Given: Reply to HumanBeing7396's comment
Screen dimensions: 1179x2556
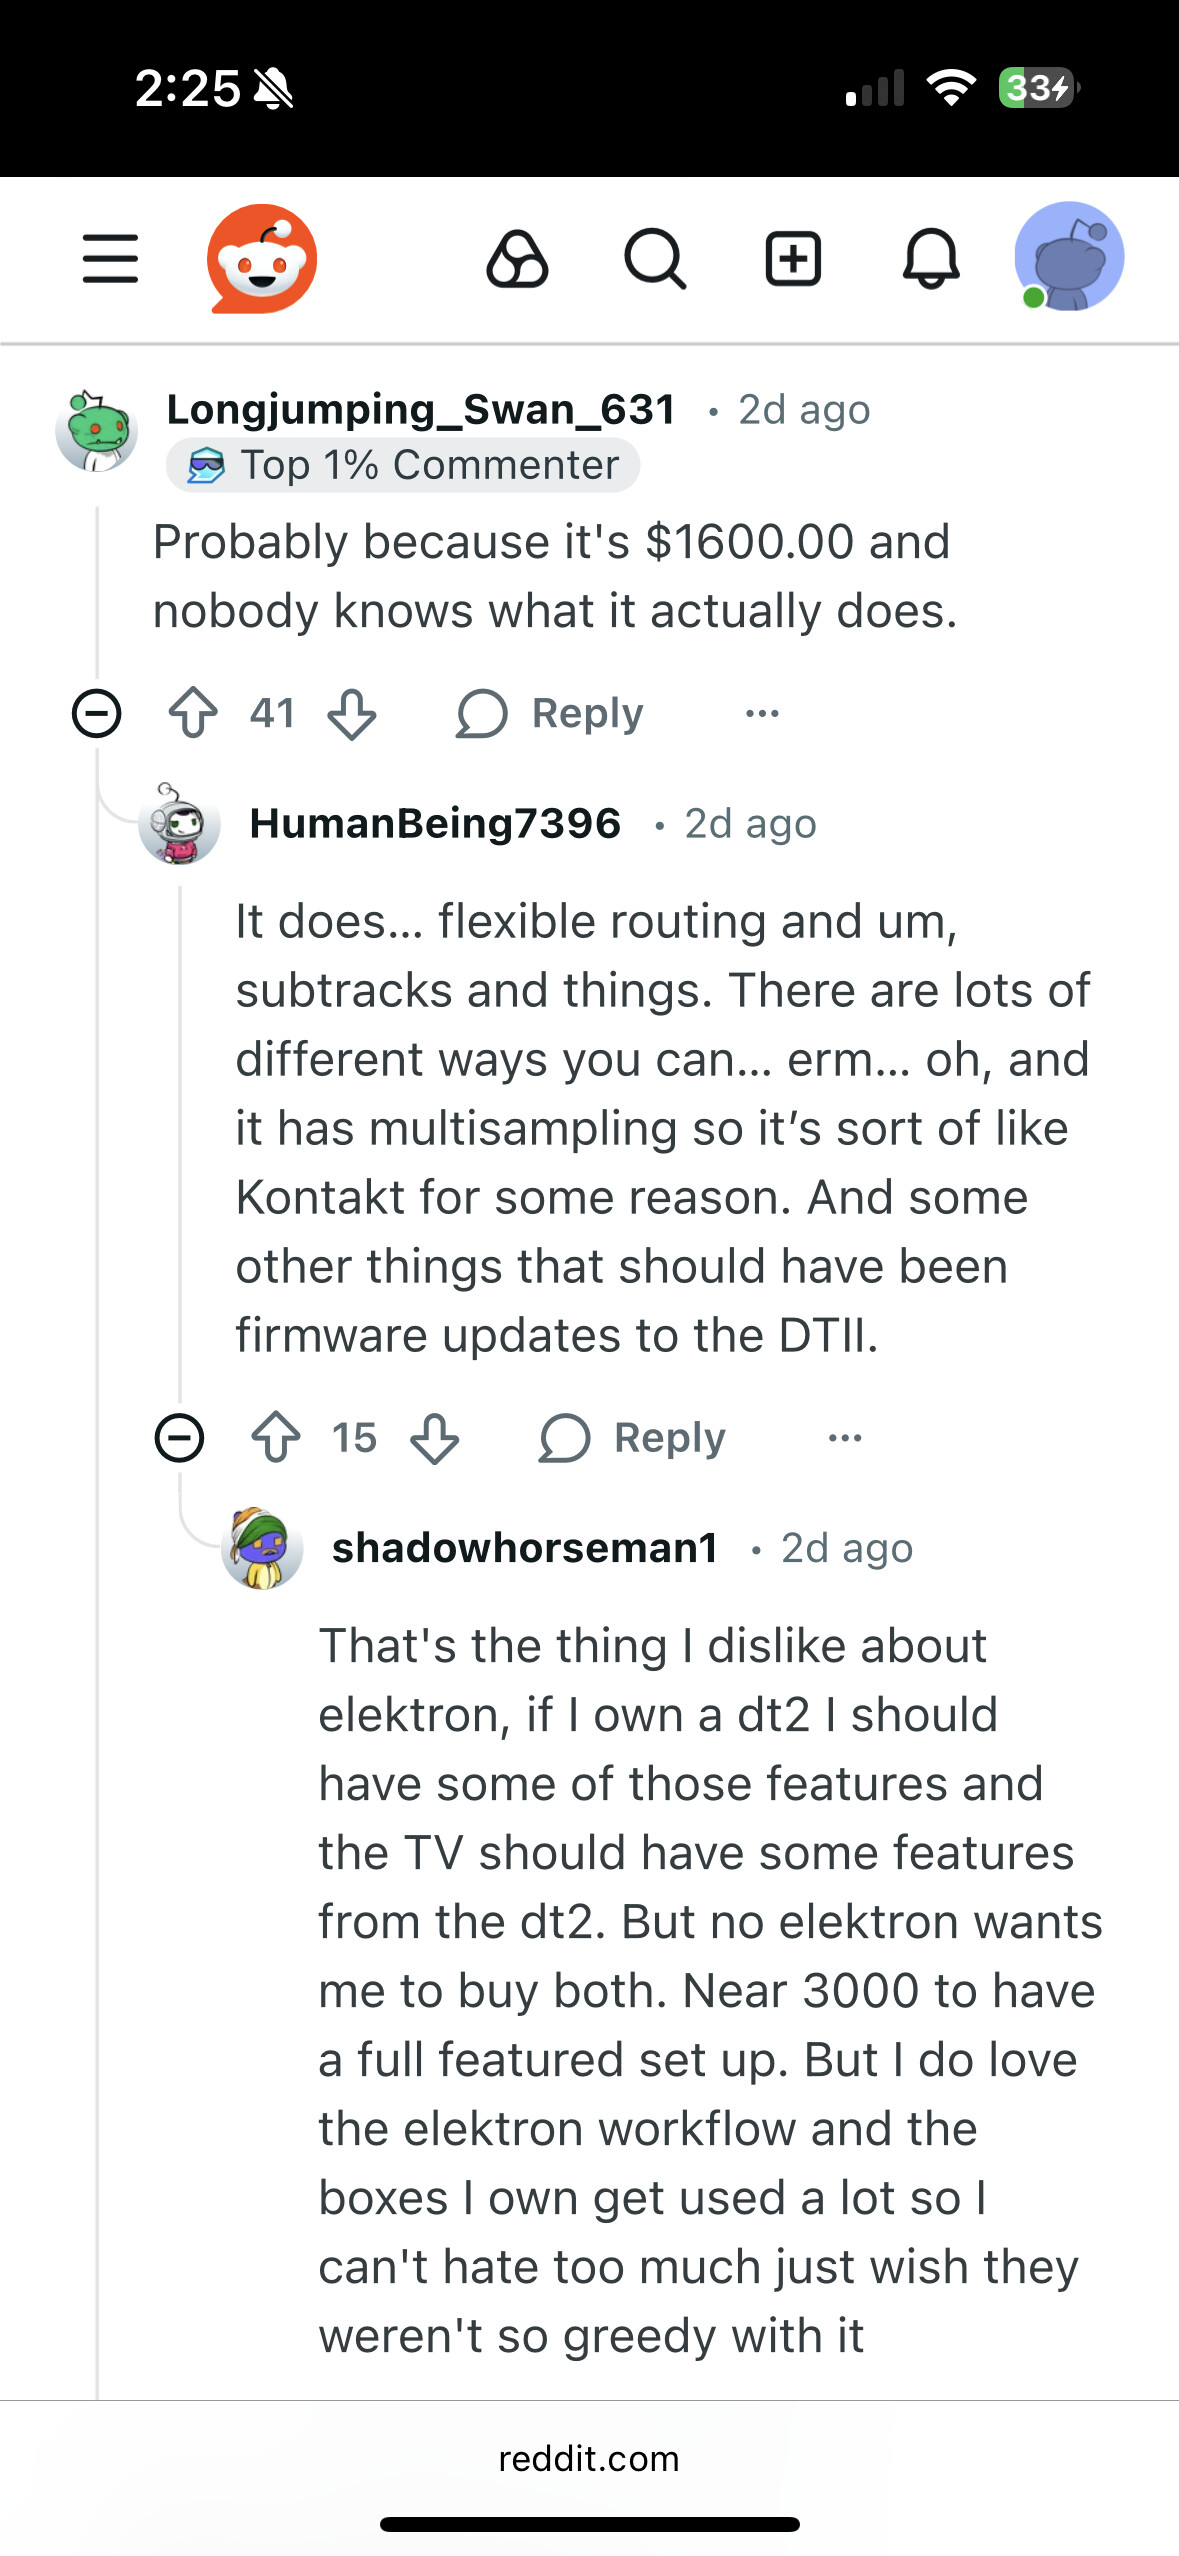Looking at the screenshot, I should (x=633, y=1438).
